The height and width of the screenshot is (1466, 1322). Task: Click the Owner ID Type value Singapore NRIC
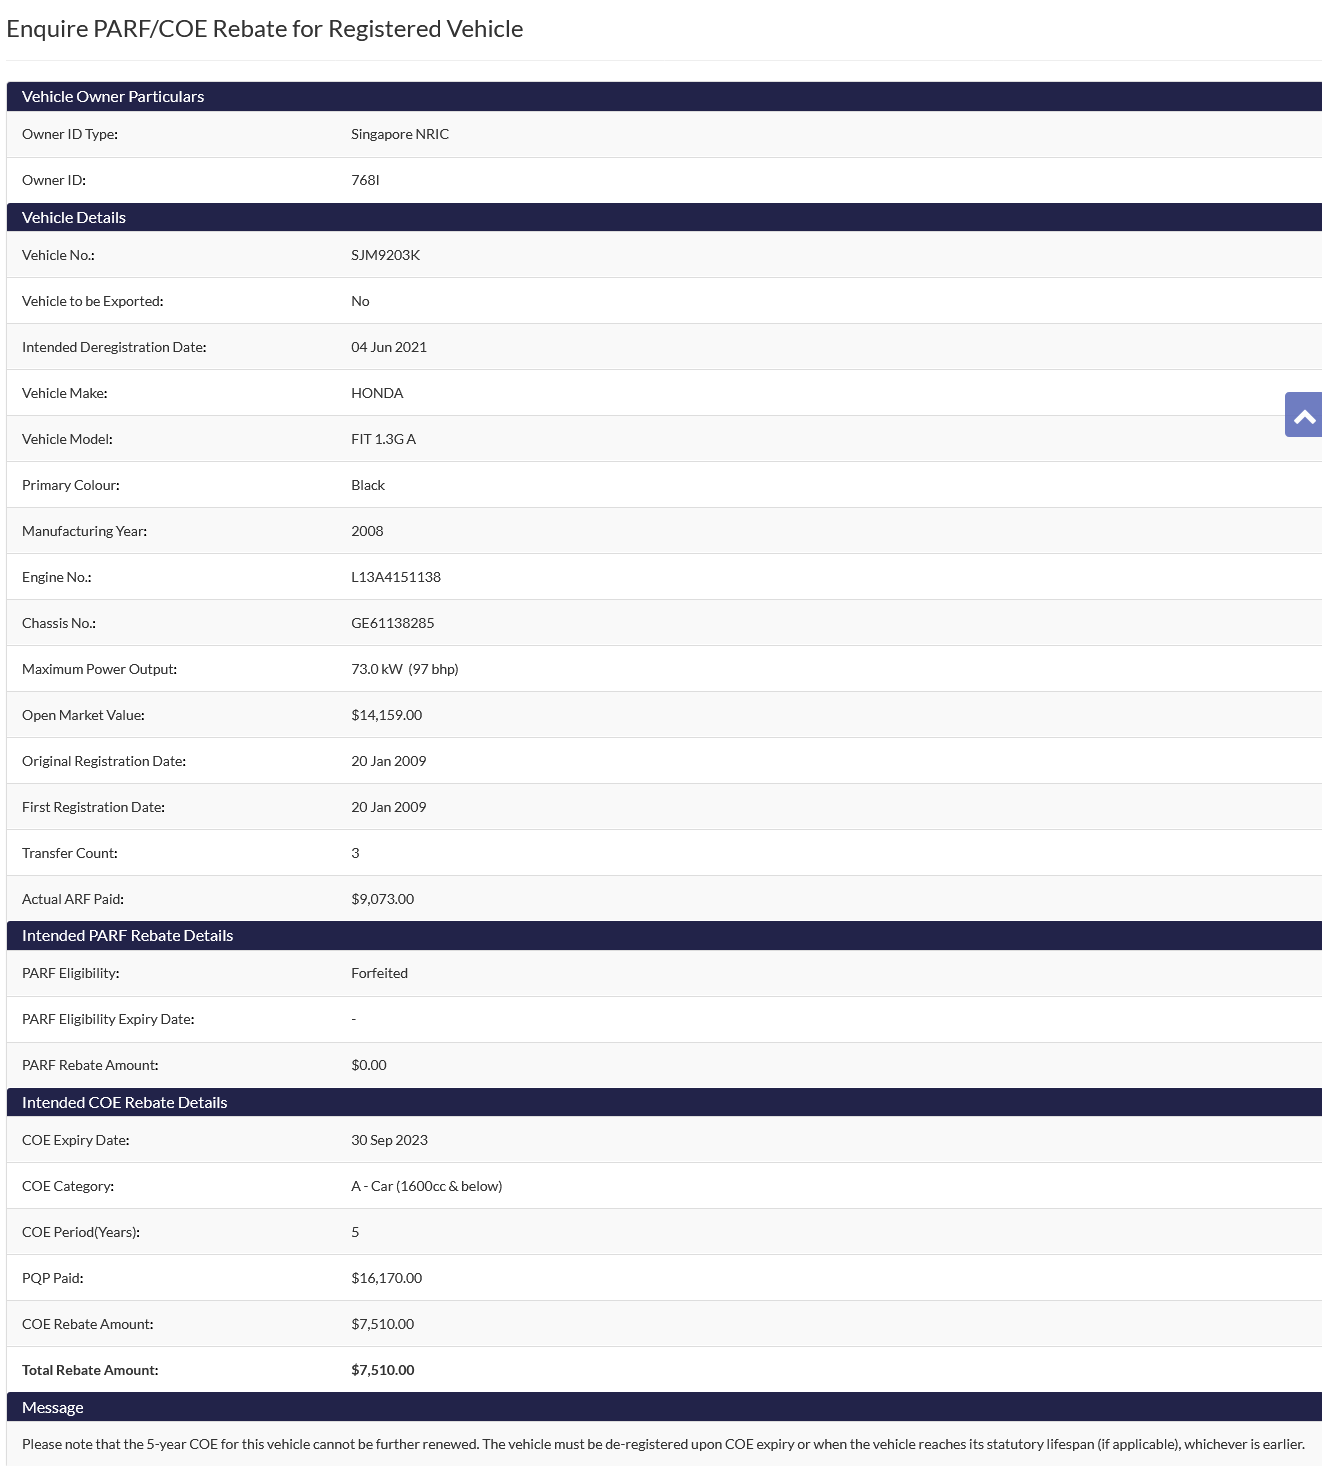tap(399, 134)
